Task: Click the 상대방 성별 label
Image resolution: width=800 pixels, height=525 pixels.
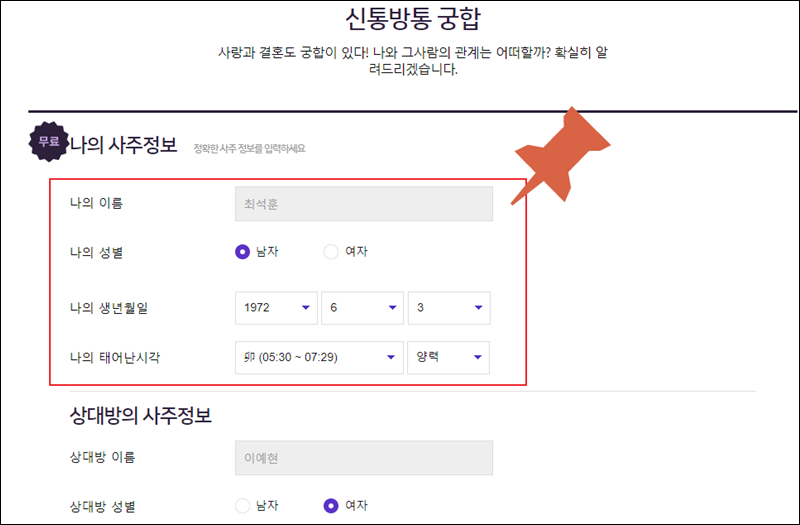Action: point(103,507)
